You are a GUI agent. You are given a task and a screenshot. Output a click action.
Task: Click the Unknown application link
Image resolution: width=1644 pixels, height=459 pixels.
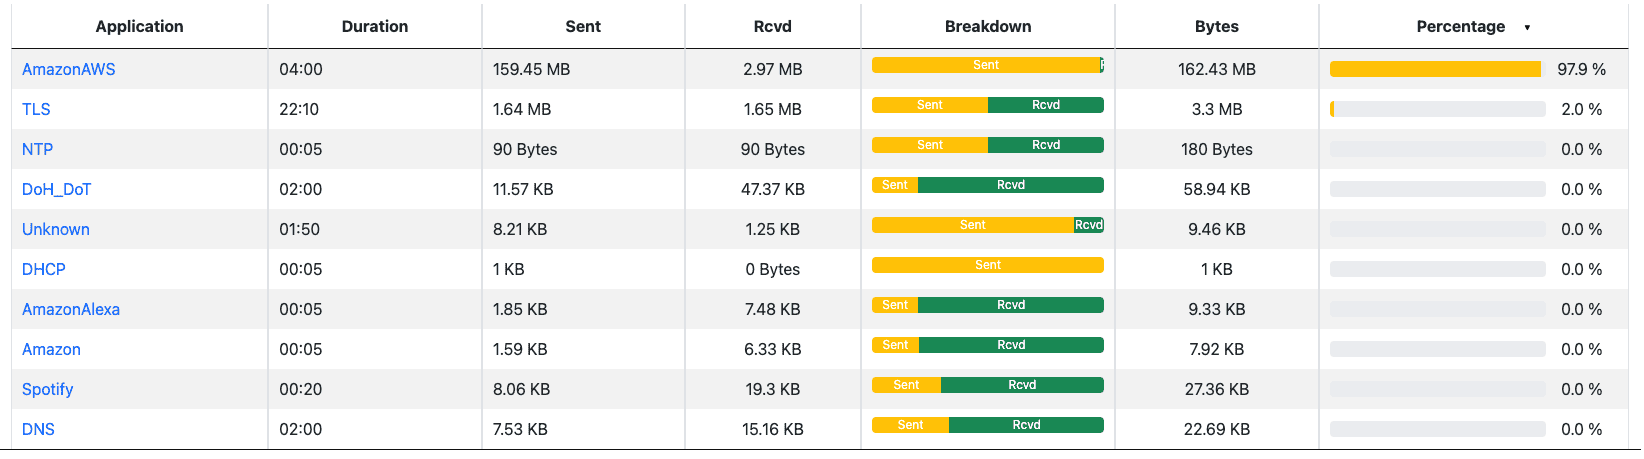[x=56, y=229]
